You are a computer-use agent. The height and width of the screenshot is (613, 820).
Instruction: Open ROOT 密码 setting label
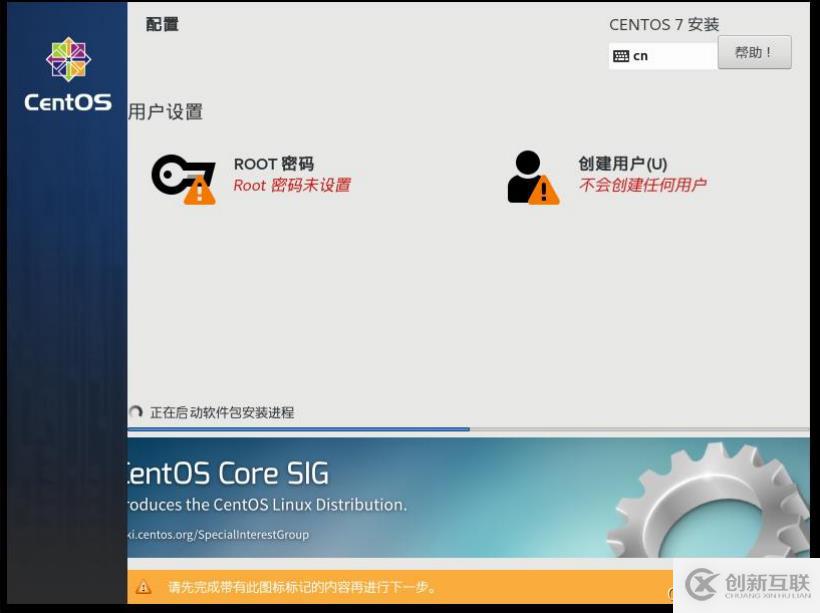(274, 164)
